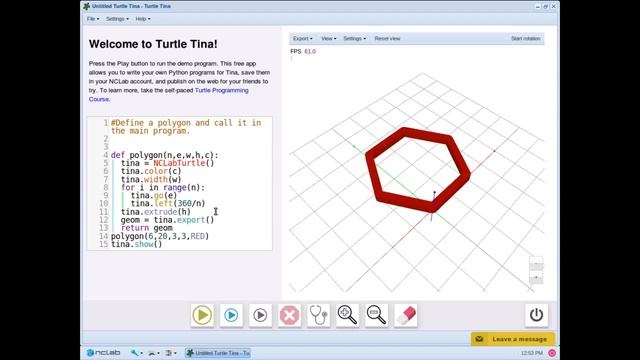Zoom in with the magnifier plus icon
Image resolution: width=640 pixels, height=360 pixels.
click(347, 315)
